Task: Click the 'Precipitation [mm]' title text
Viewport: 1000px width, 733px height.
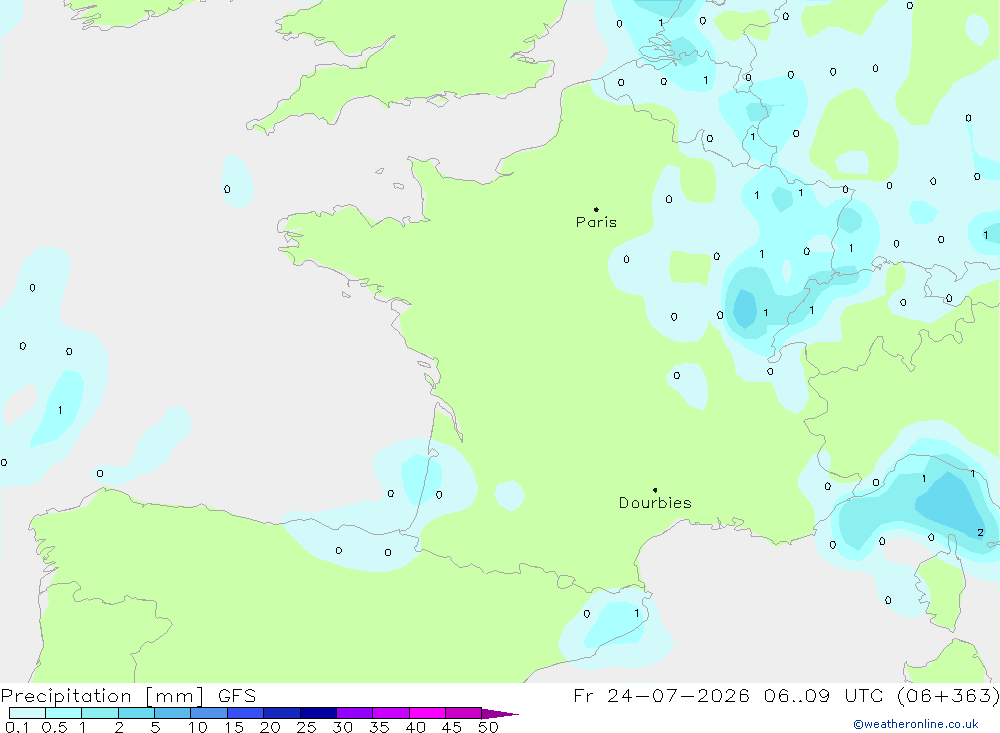Action: [x=102, y=696]
